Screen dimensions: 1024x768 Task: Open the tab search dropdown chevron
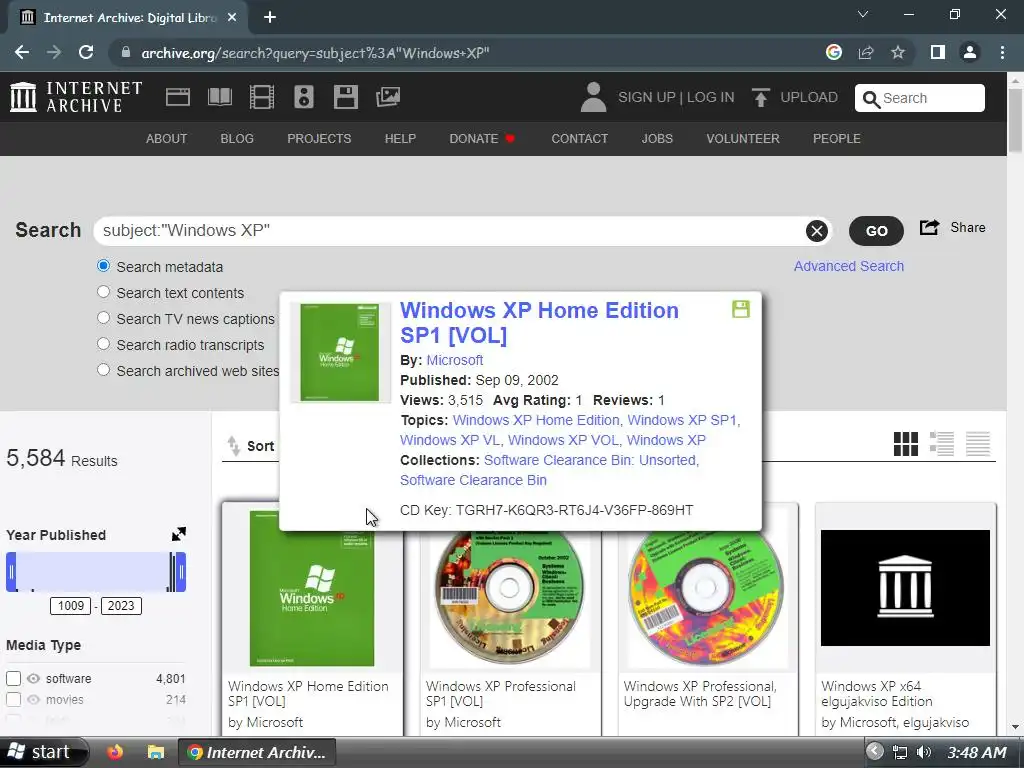tap(863, 14)
